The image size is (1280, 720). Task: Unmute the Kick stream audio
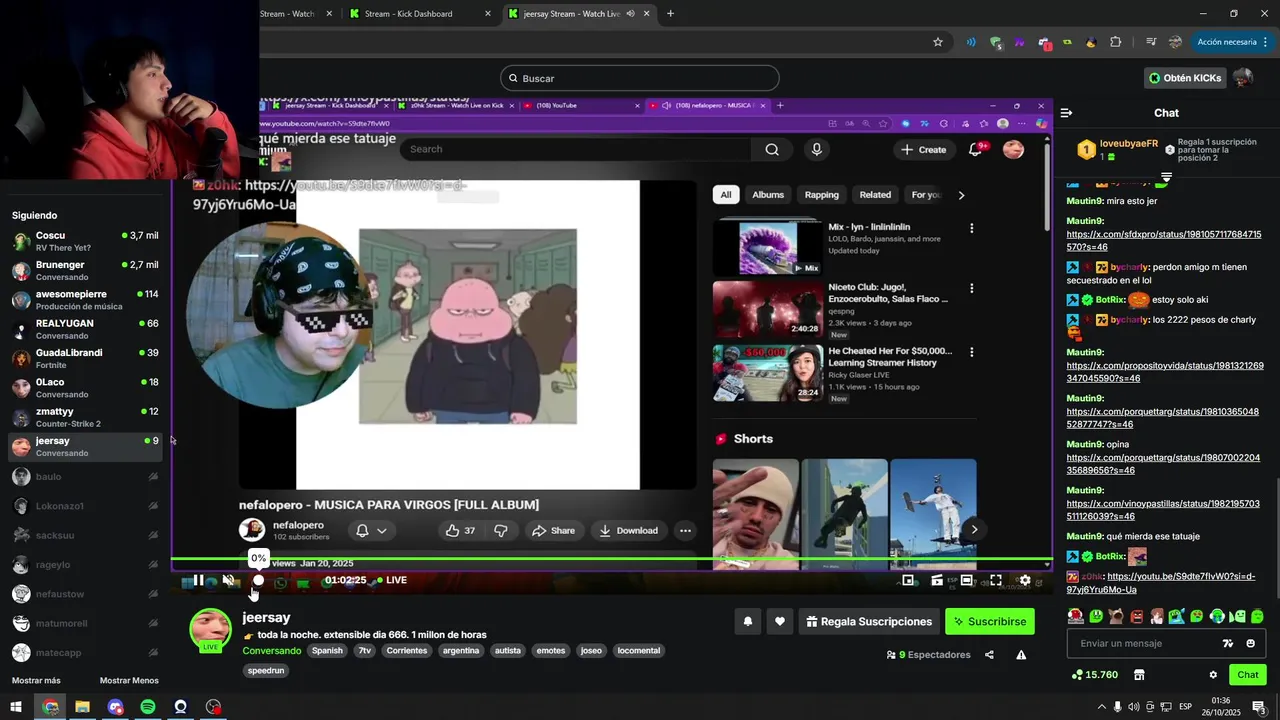click(x=228, y=580)
